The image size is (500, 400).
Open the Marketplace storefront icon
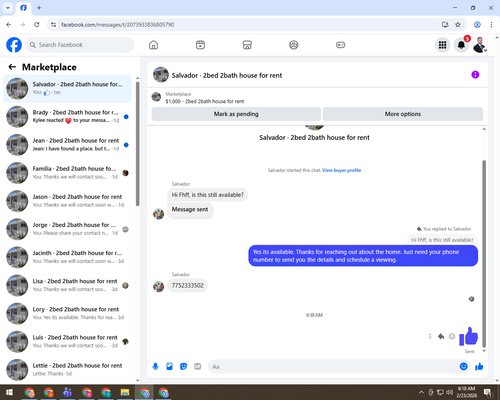coord(247,45)
